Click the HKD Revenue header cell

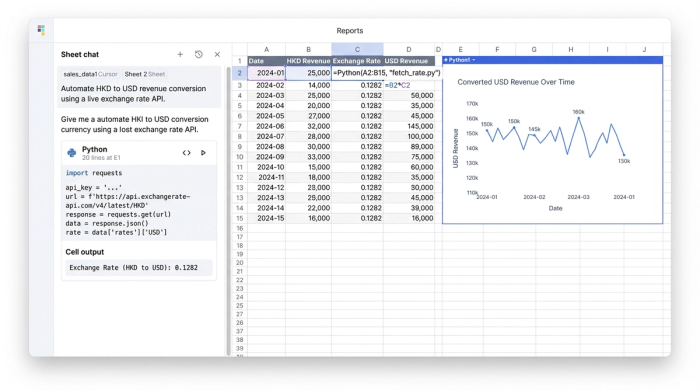(x=308, y=61)
